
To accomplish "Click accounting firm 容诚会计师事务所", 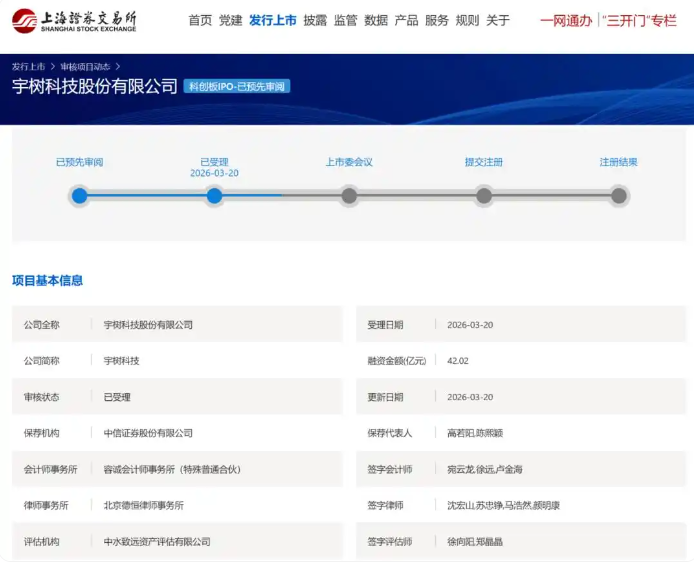I will [172, 470].
